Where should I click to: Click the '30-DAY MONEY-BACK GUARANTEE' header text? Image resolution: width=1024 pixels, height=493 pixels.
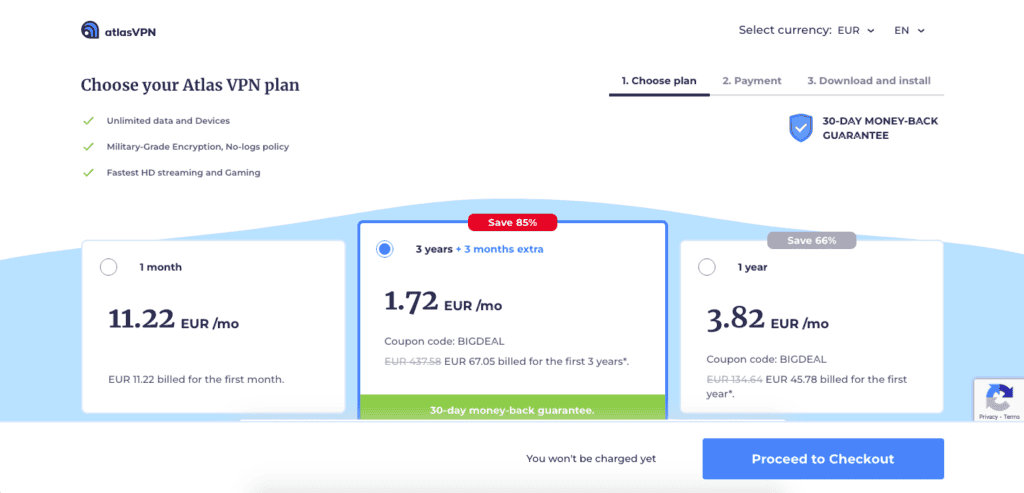pos(880,128)
